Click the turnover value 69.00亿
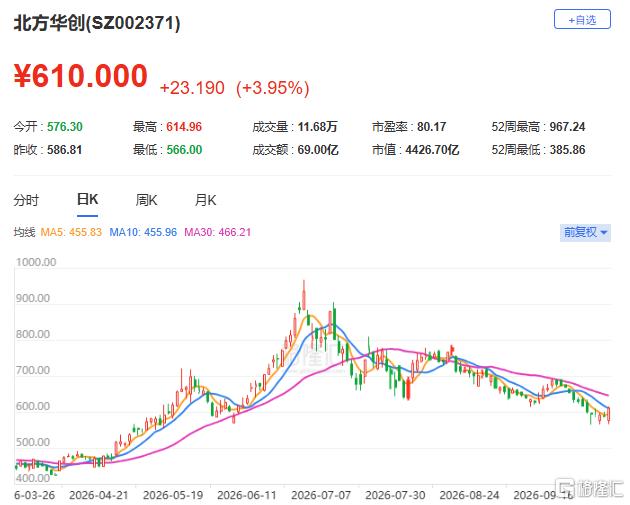 pyautogui.click(x=318, y=150)
